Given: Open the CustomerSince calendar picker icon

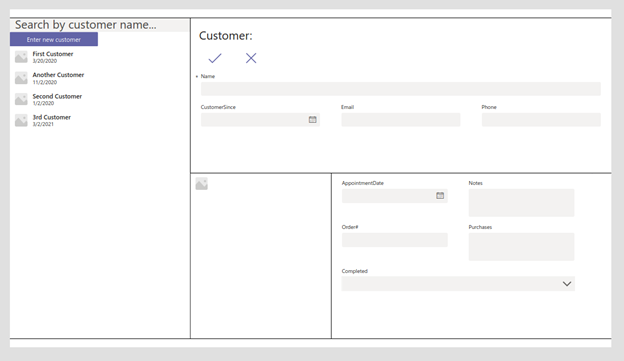Looking at the screenshot, I should click(x=313, y=119).
